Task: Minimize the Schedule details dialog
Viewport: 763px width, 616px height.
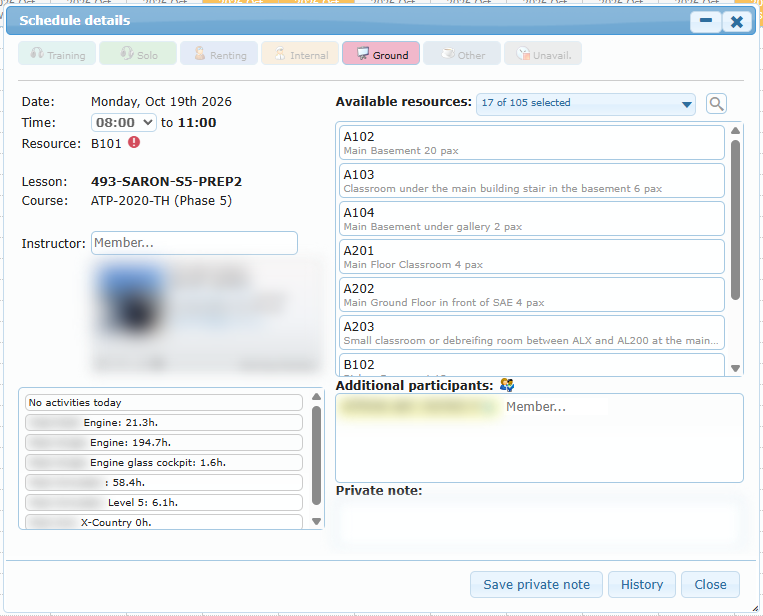Action: [x=706, y=21]
